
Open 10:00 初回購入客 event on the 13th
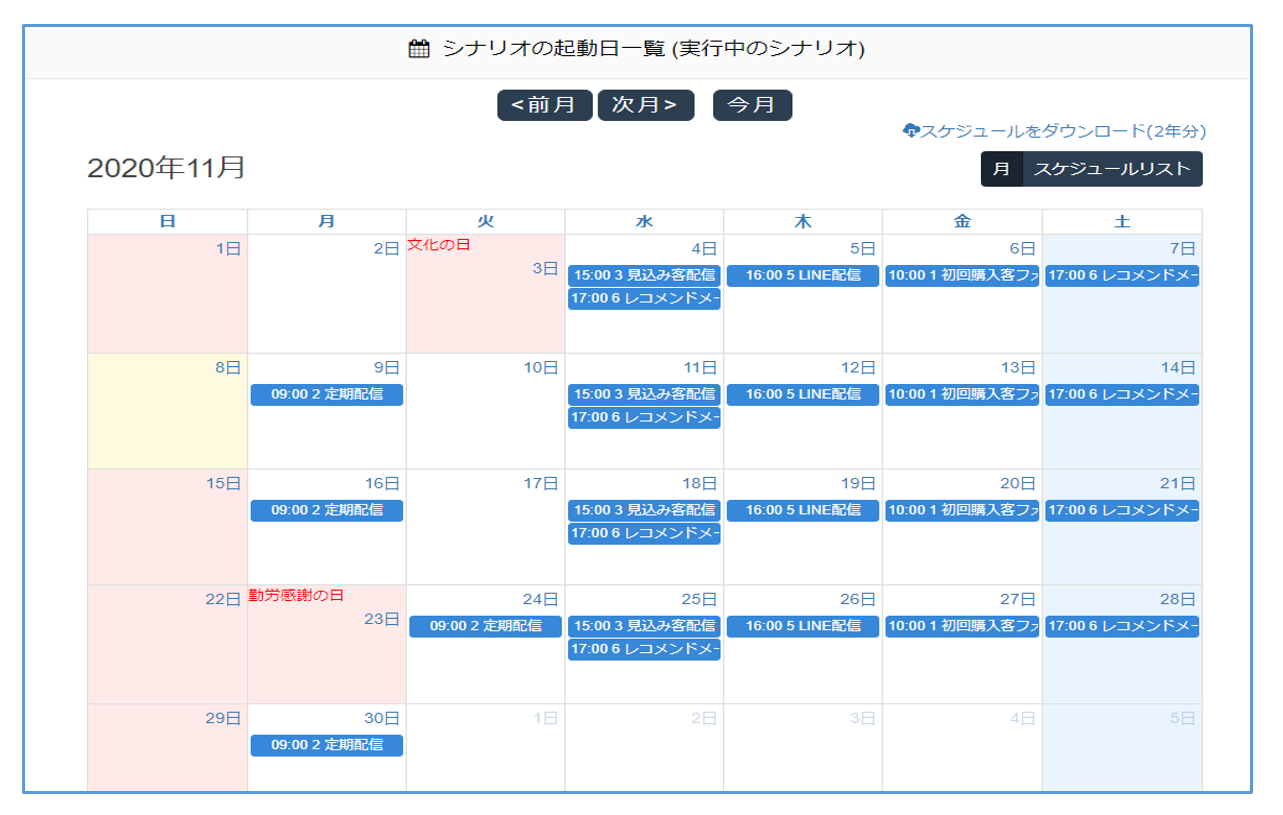pyautogui.click(x=962, y=395)
